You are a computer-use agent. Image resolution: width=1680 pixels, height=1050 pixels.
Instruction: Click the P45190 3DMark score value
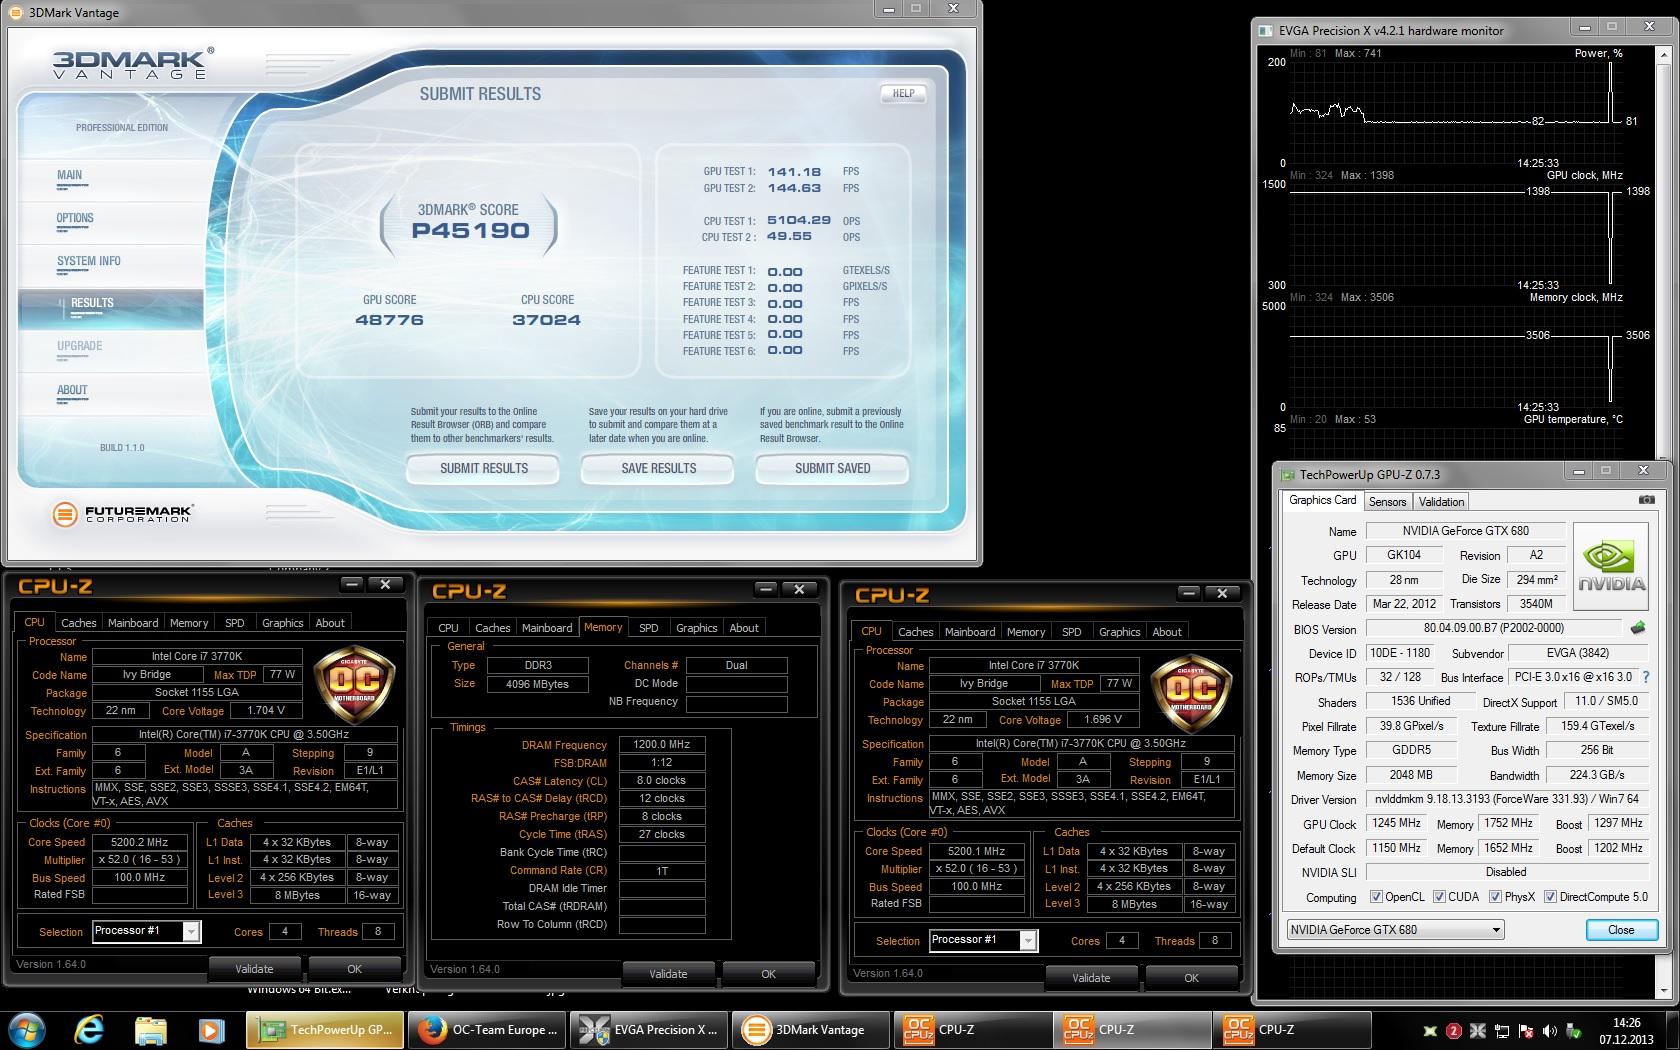pos(470,231)
